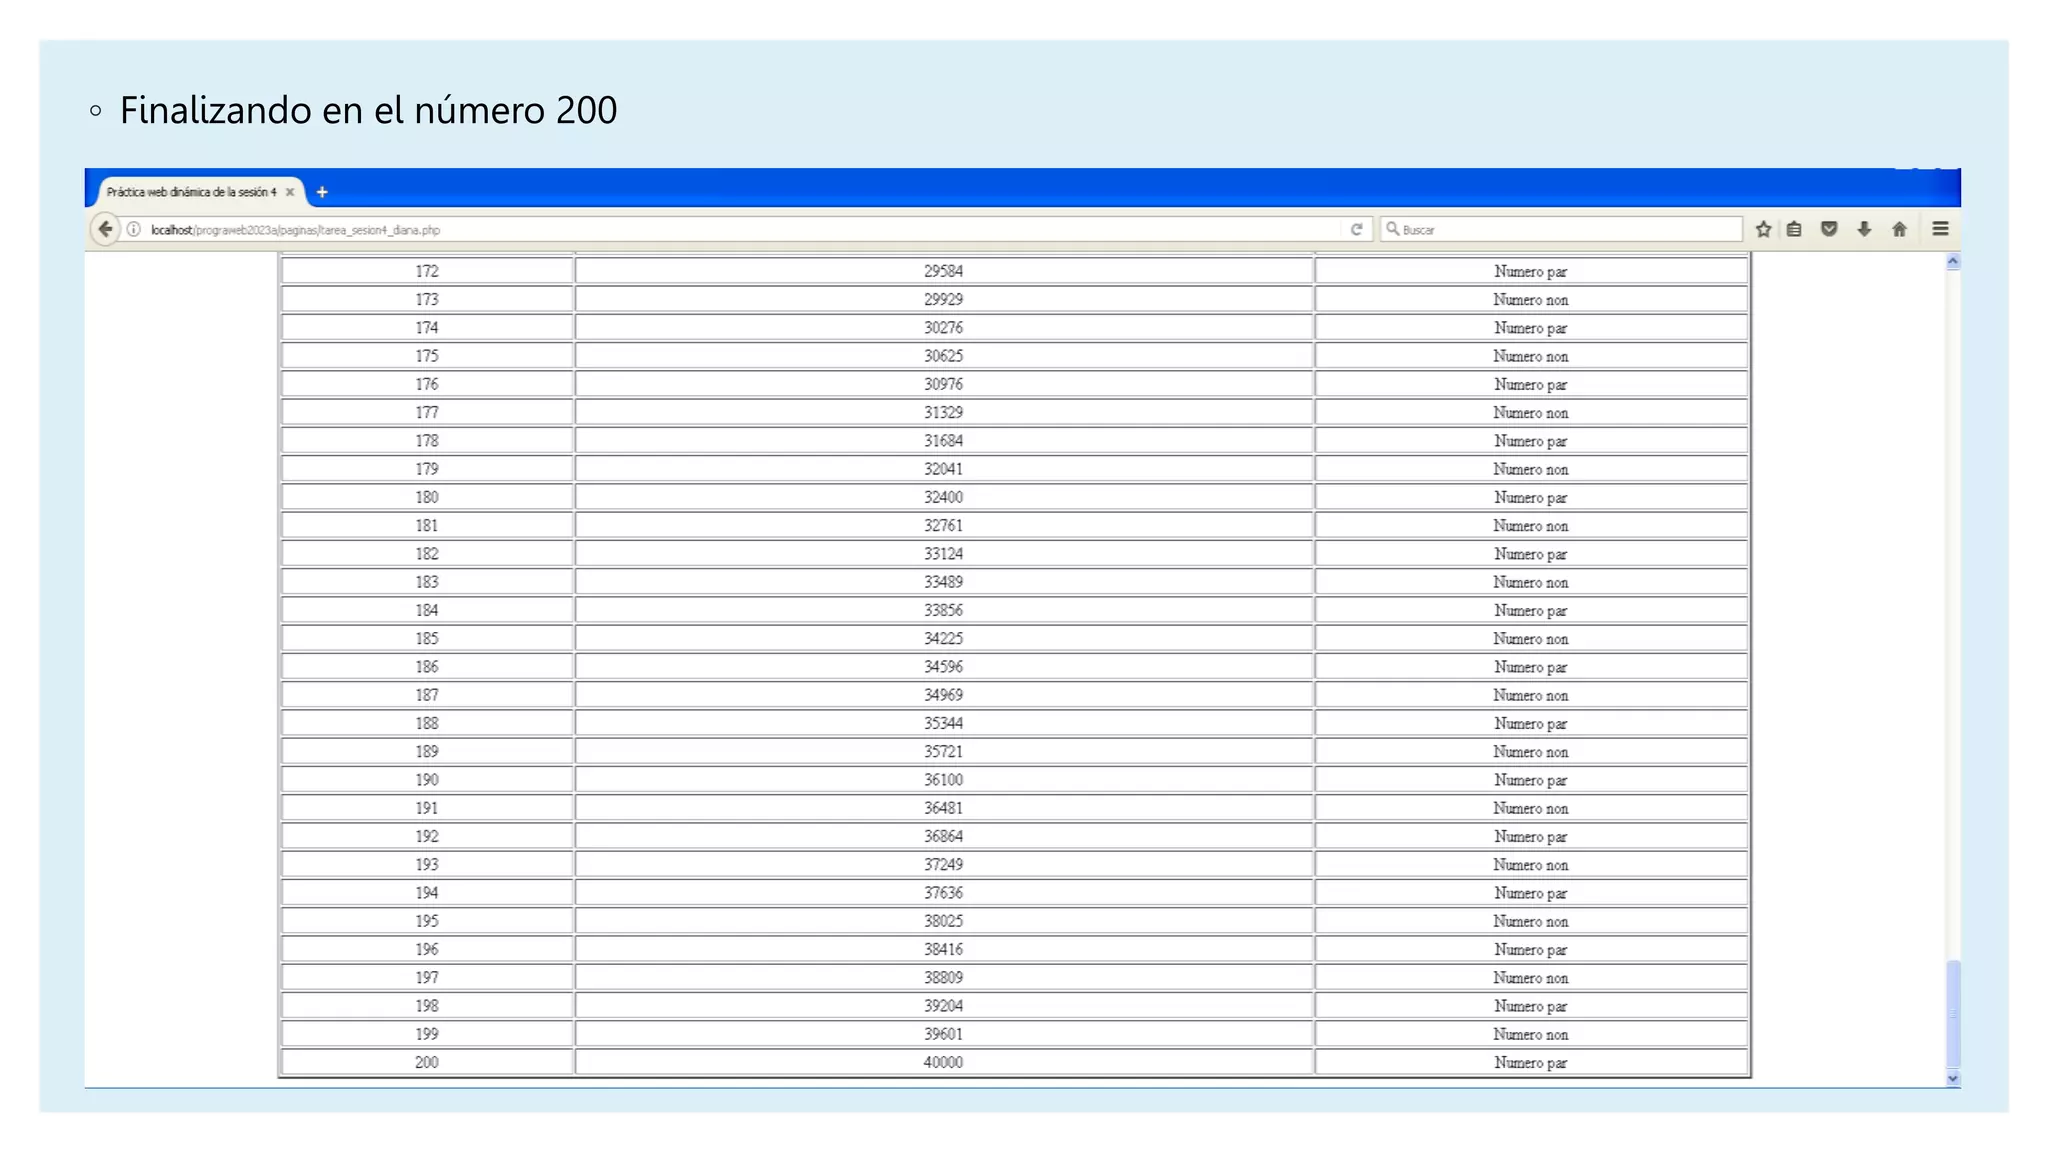Select the cell containing 39601
Screen dimensions: 2048x1152
[944, 1034]
